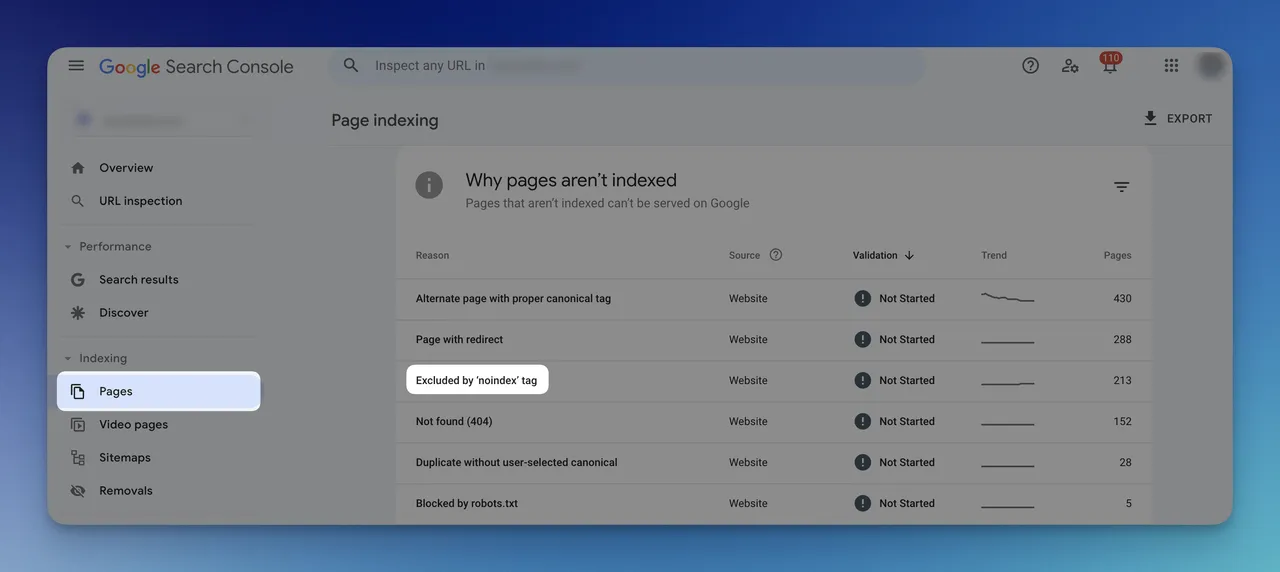Click the alert icon in Duplicate without canonical row
The image size is (1280, 572).
pyautogui.click(x=862, y=463)
